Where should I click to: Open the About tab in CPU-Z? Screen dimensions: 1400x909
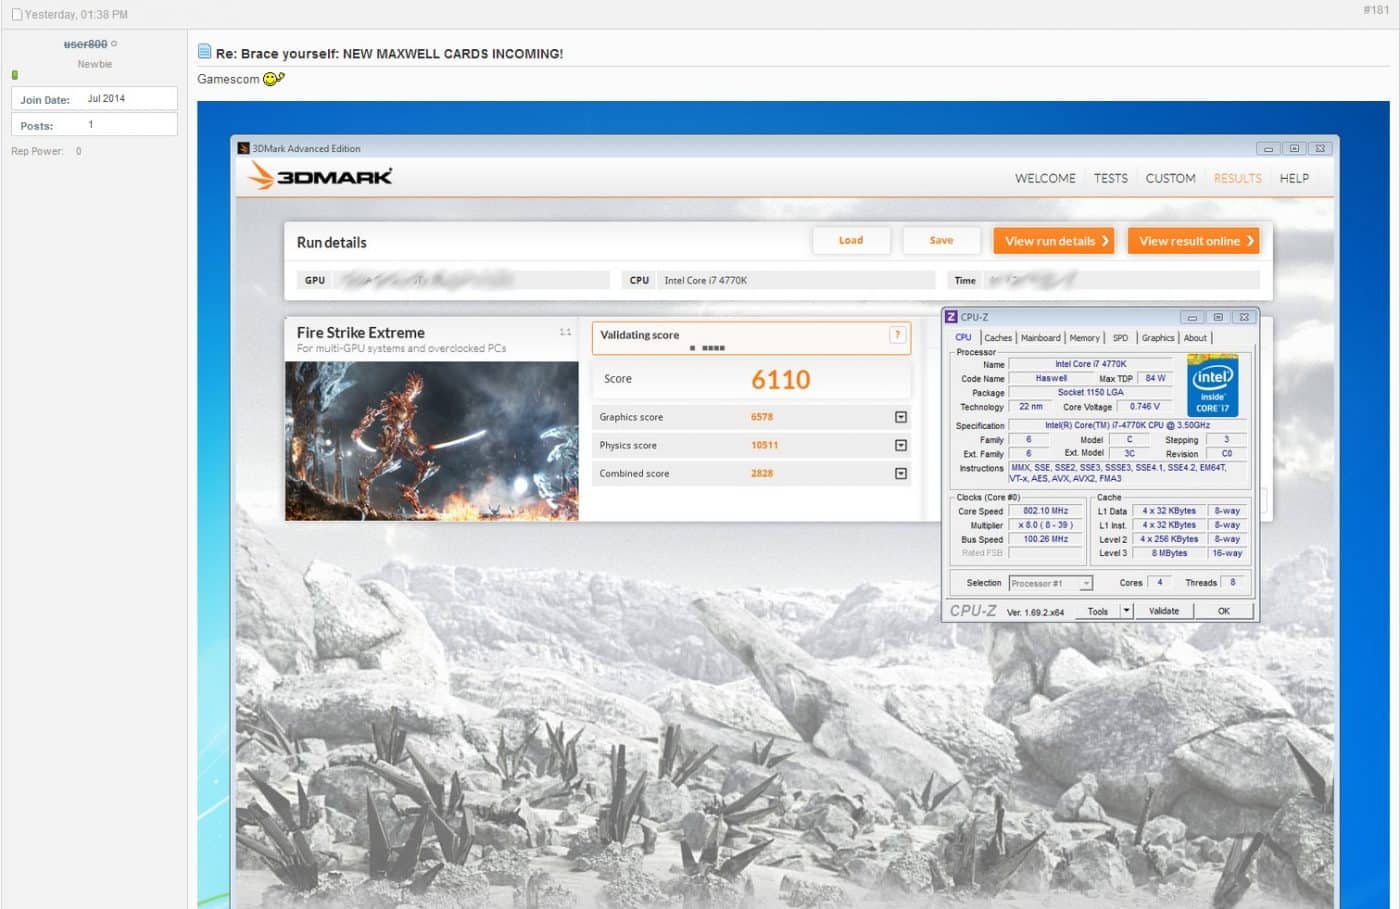tap(1195, 338)
